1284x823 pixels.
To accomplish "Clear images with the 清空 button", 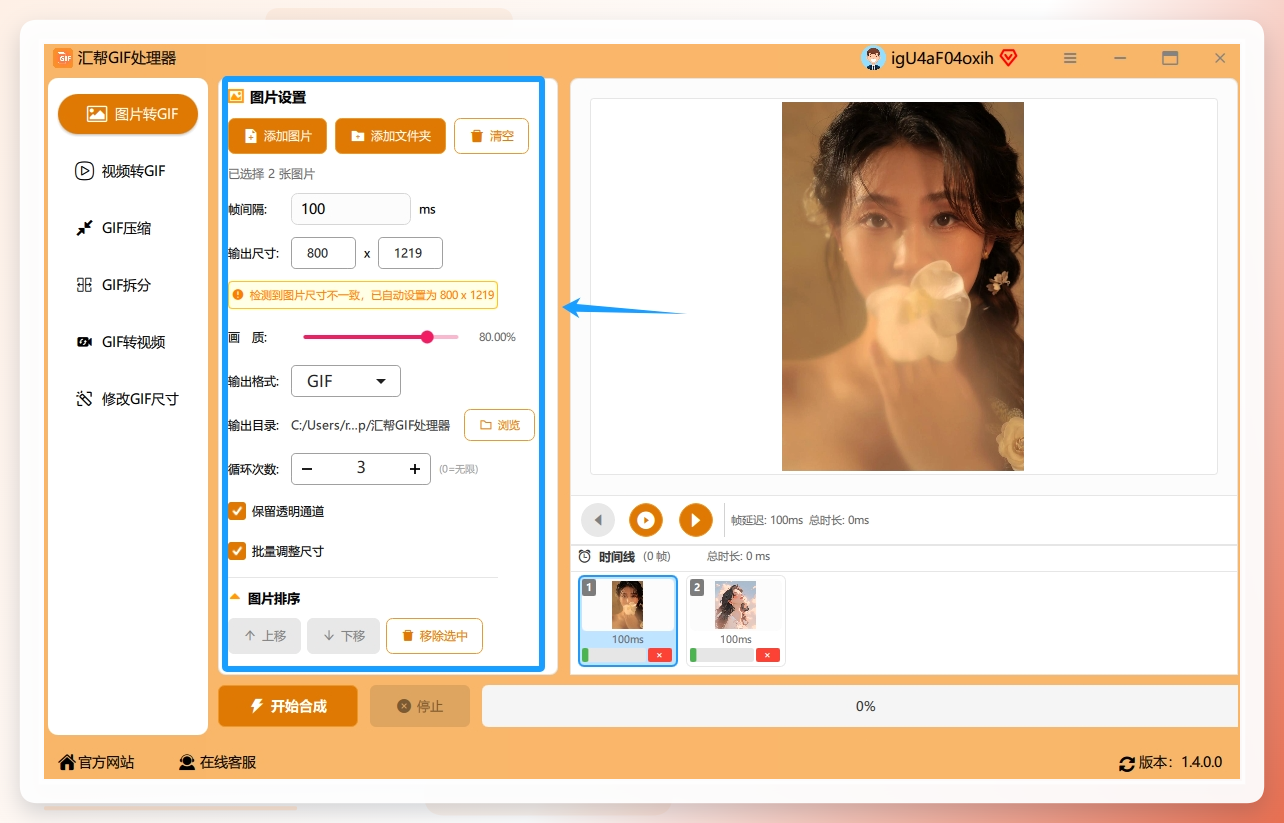I will tap(491, 136).
